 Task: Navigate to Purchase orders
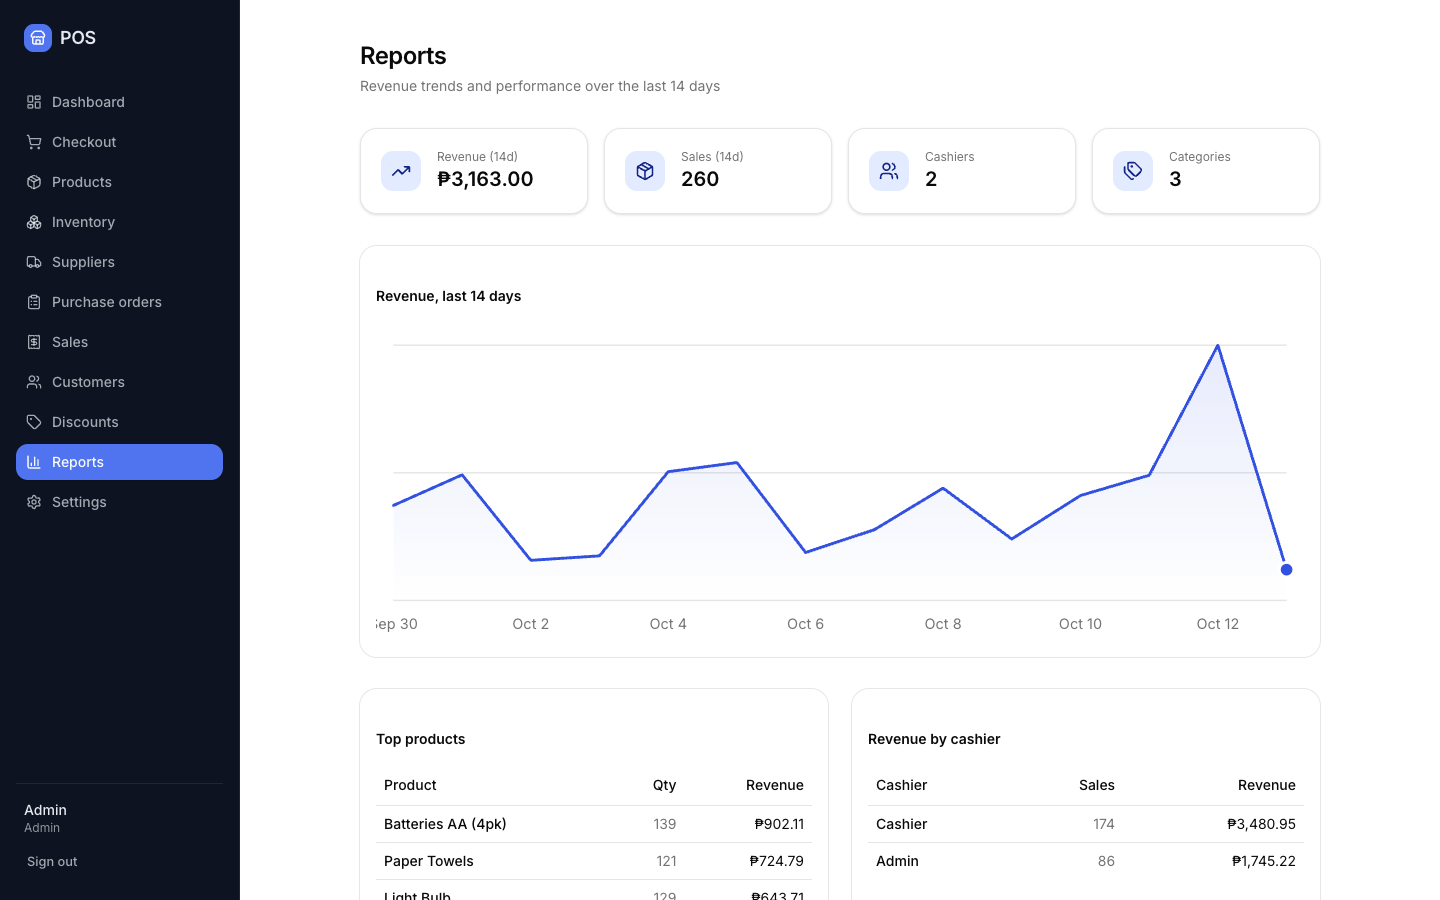119,302
